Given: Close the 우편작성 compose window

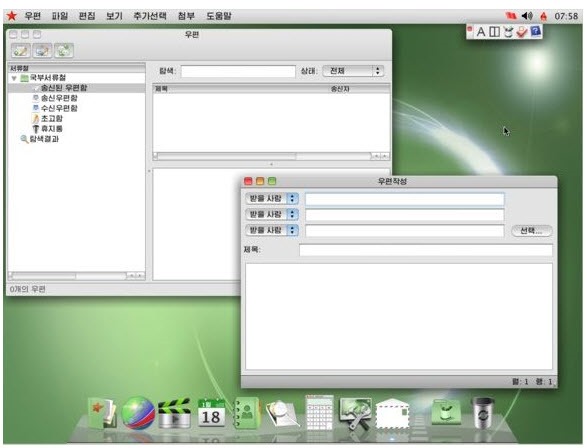Looking at the screenshot, I should (248, 181).
